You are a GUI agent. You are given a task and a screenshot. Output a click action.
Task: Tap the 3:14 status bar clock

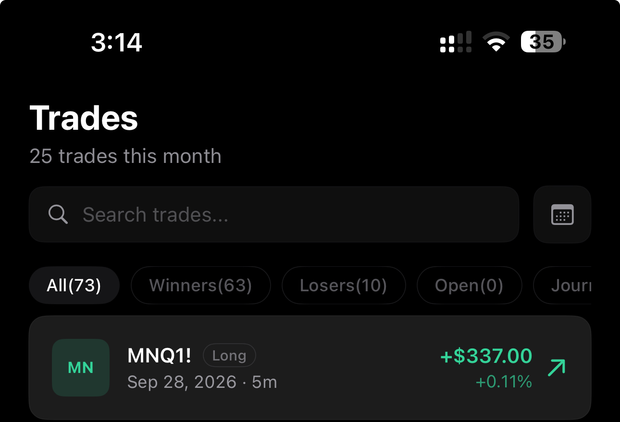pos(116,42)
